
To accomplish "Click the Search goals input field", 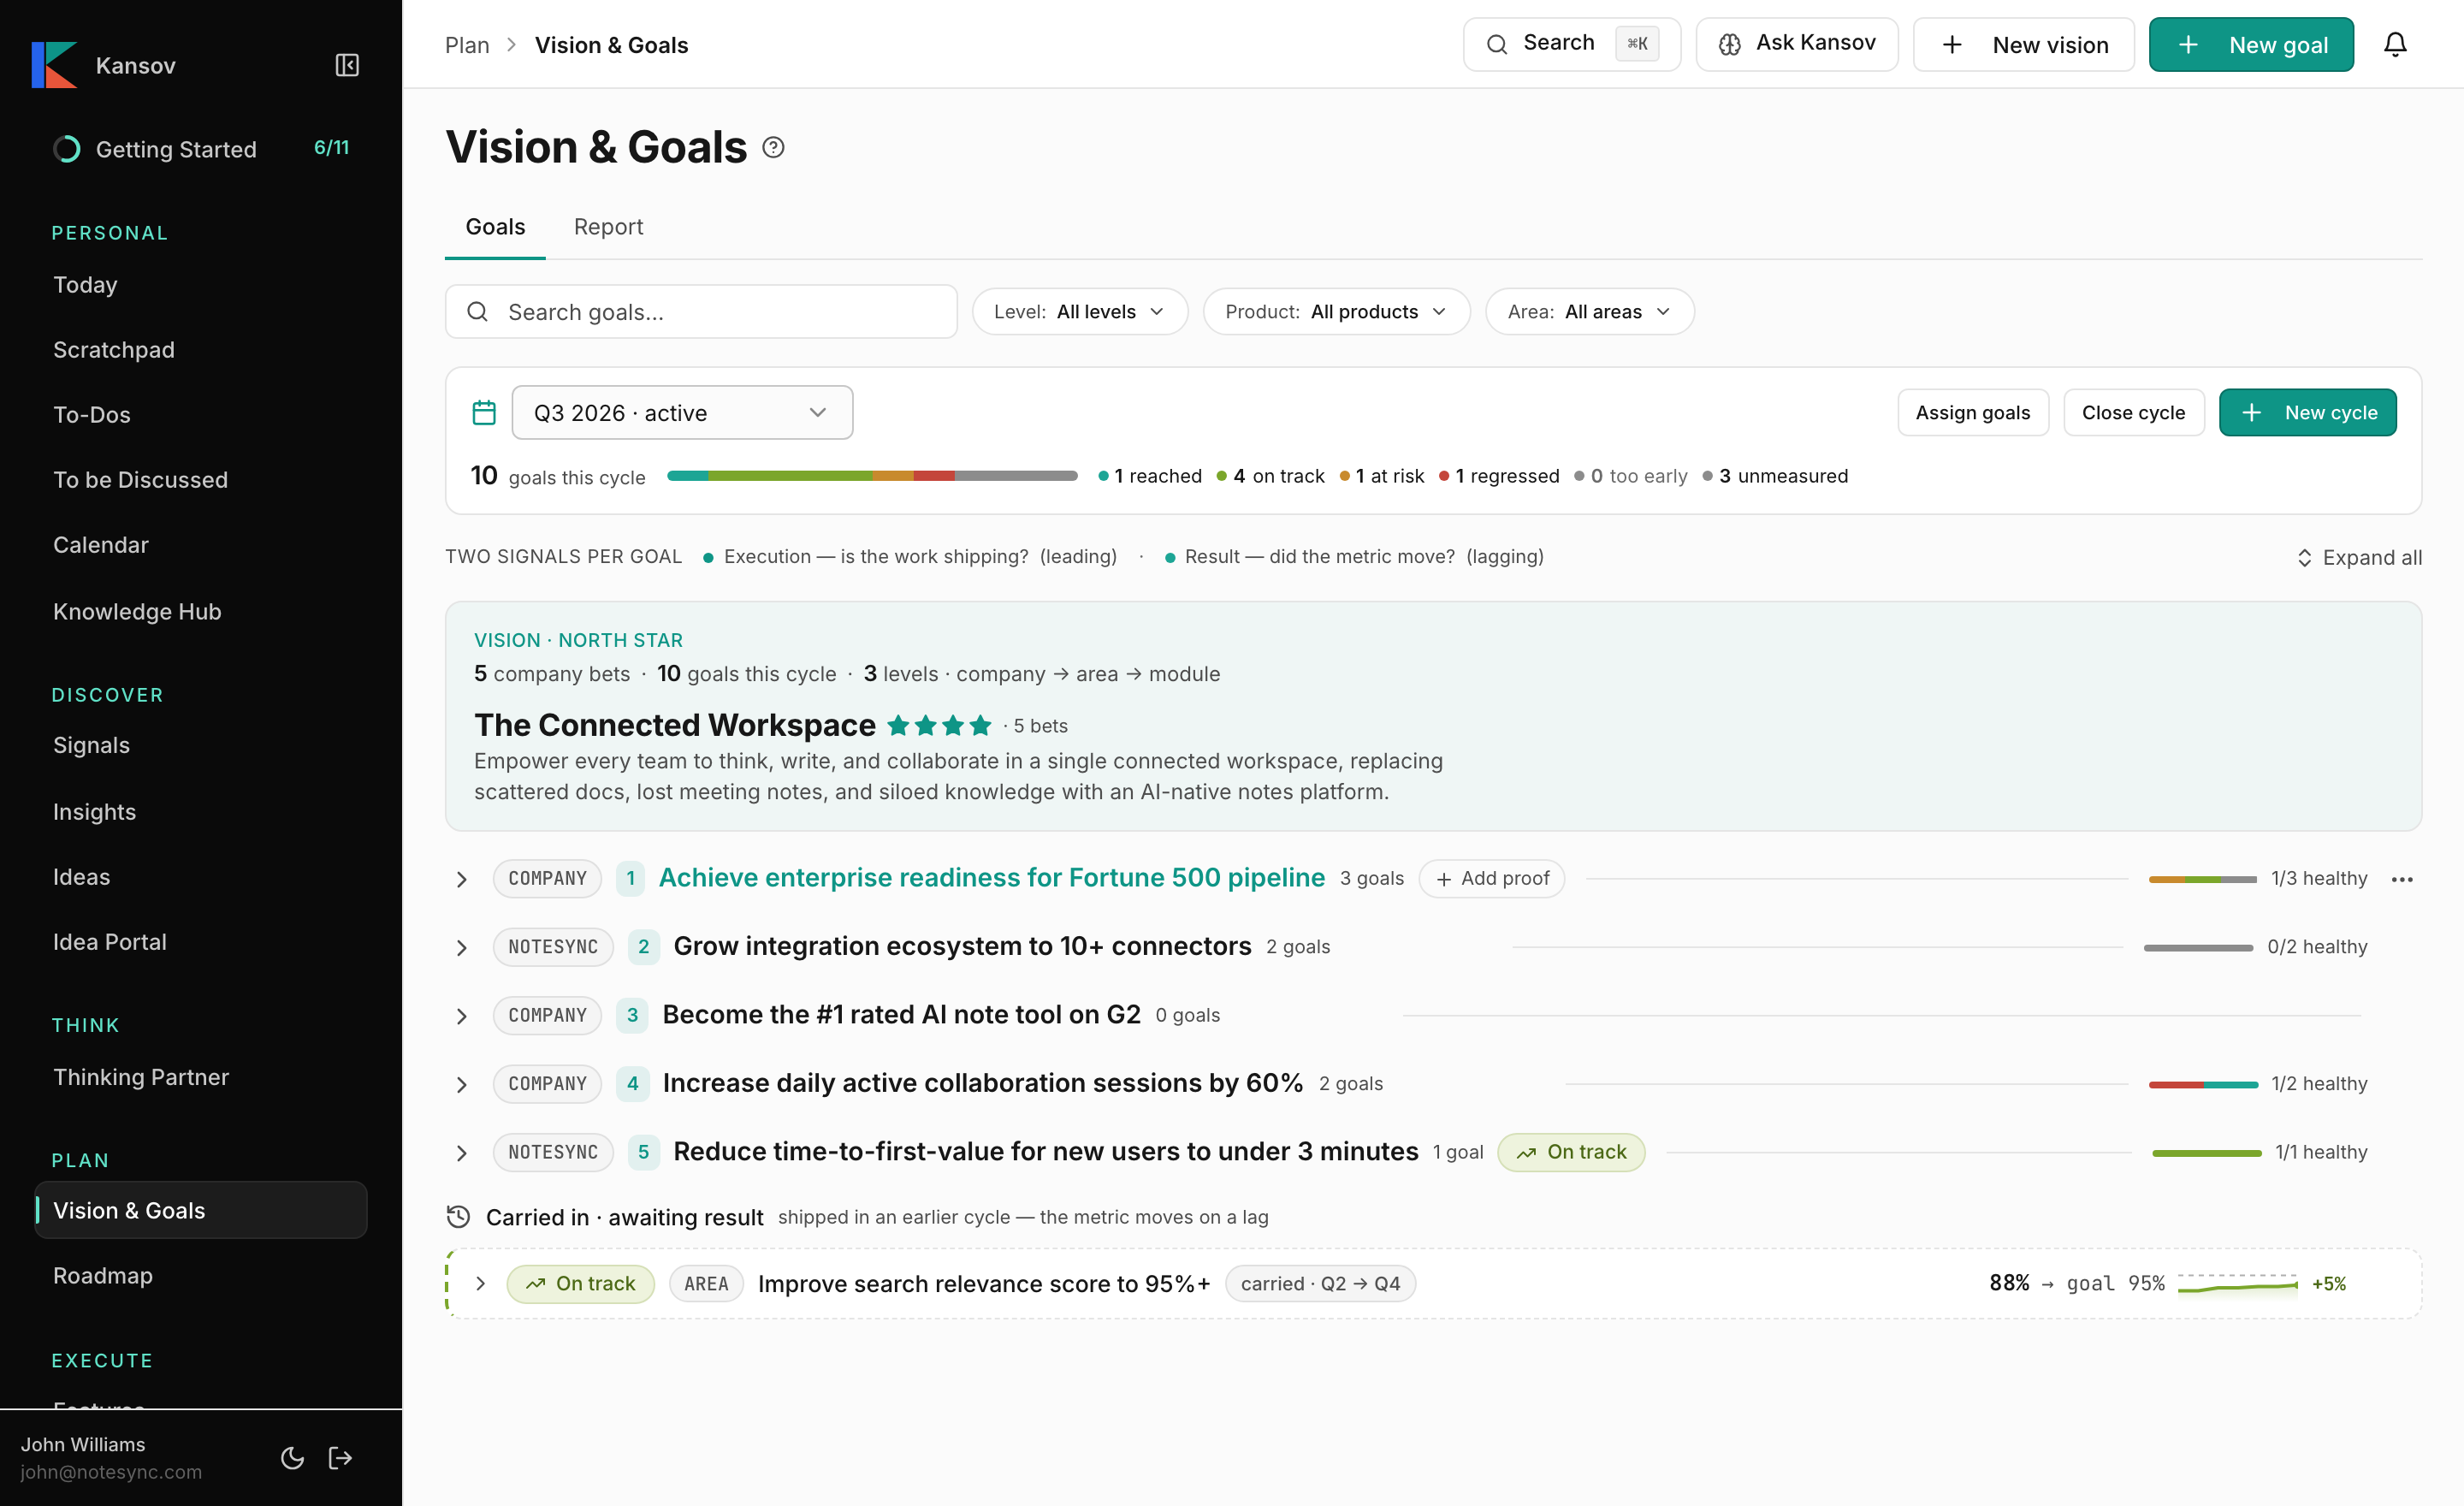I will coord(701,312).
